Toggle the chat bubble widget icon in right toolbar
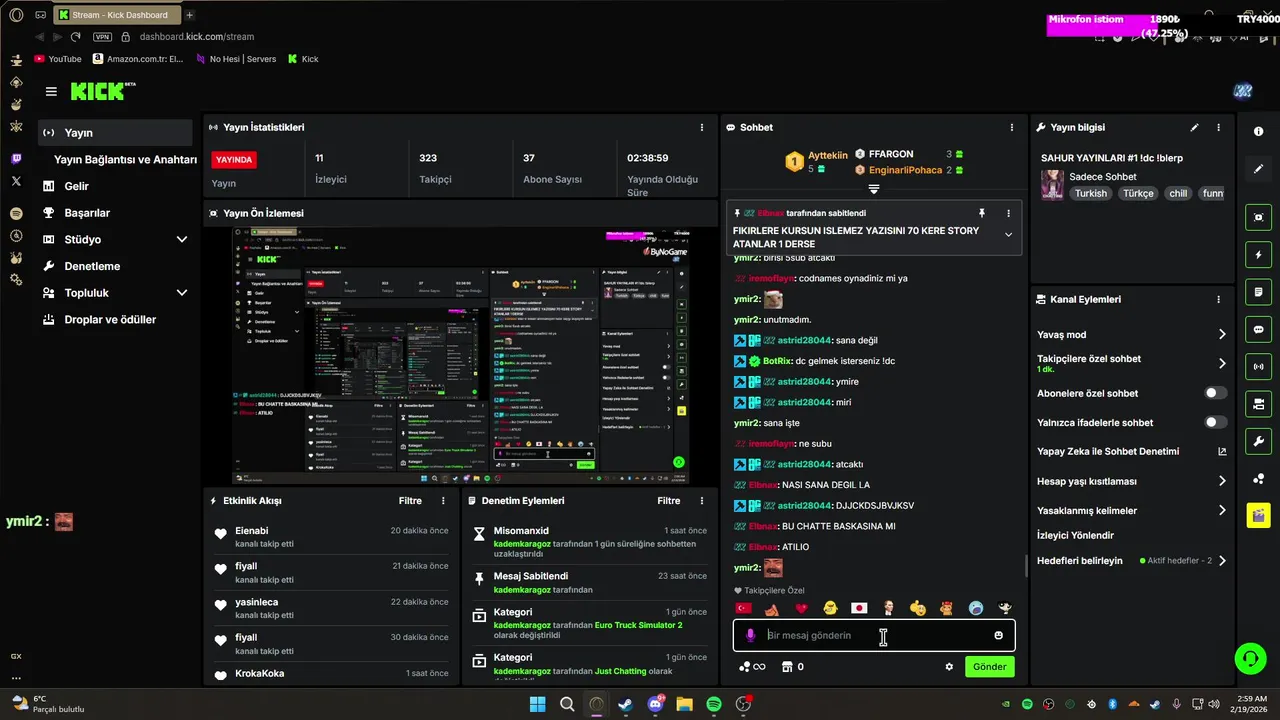 [x=1258, y=329]
